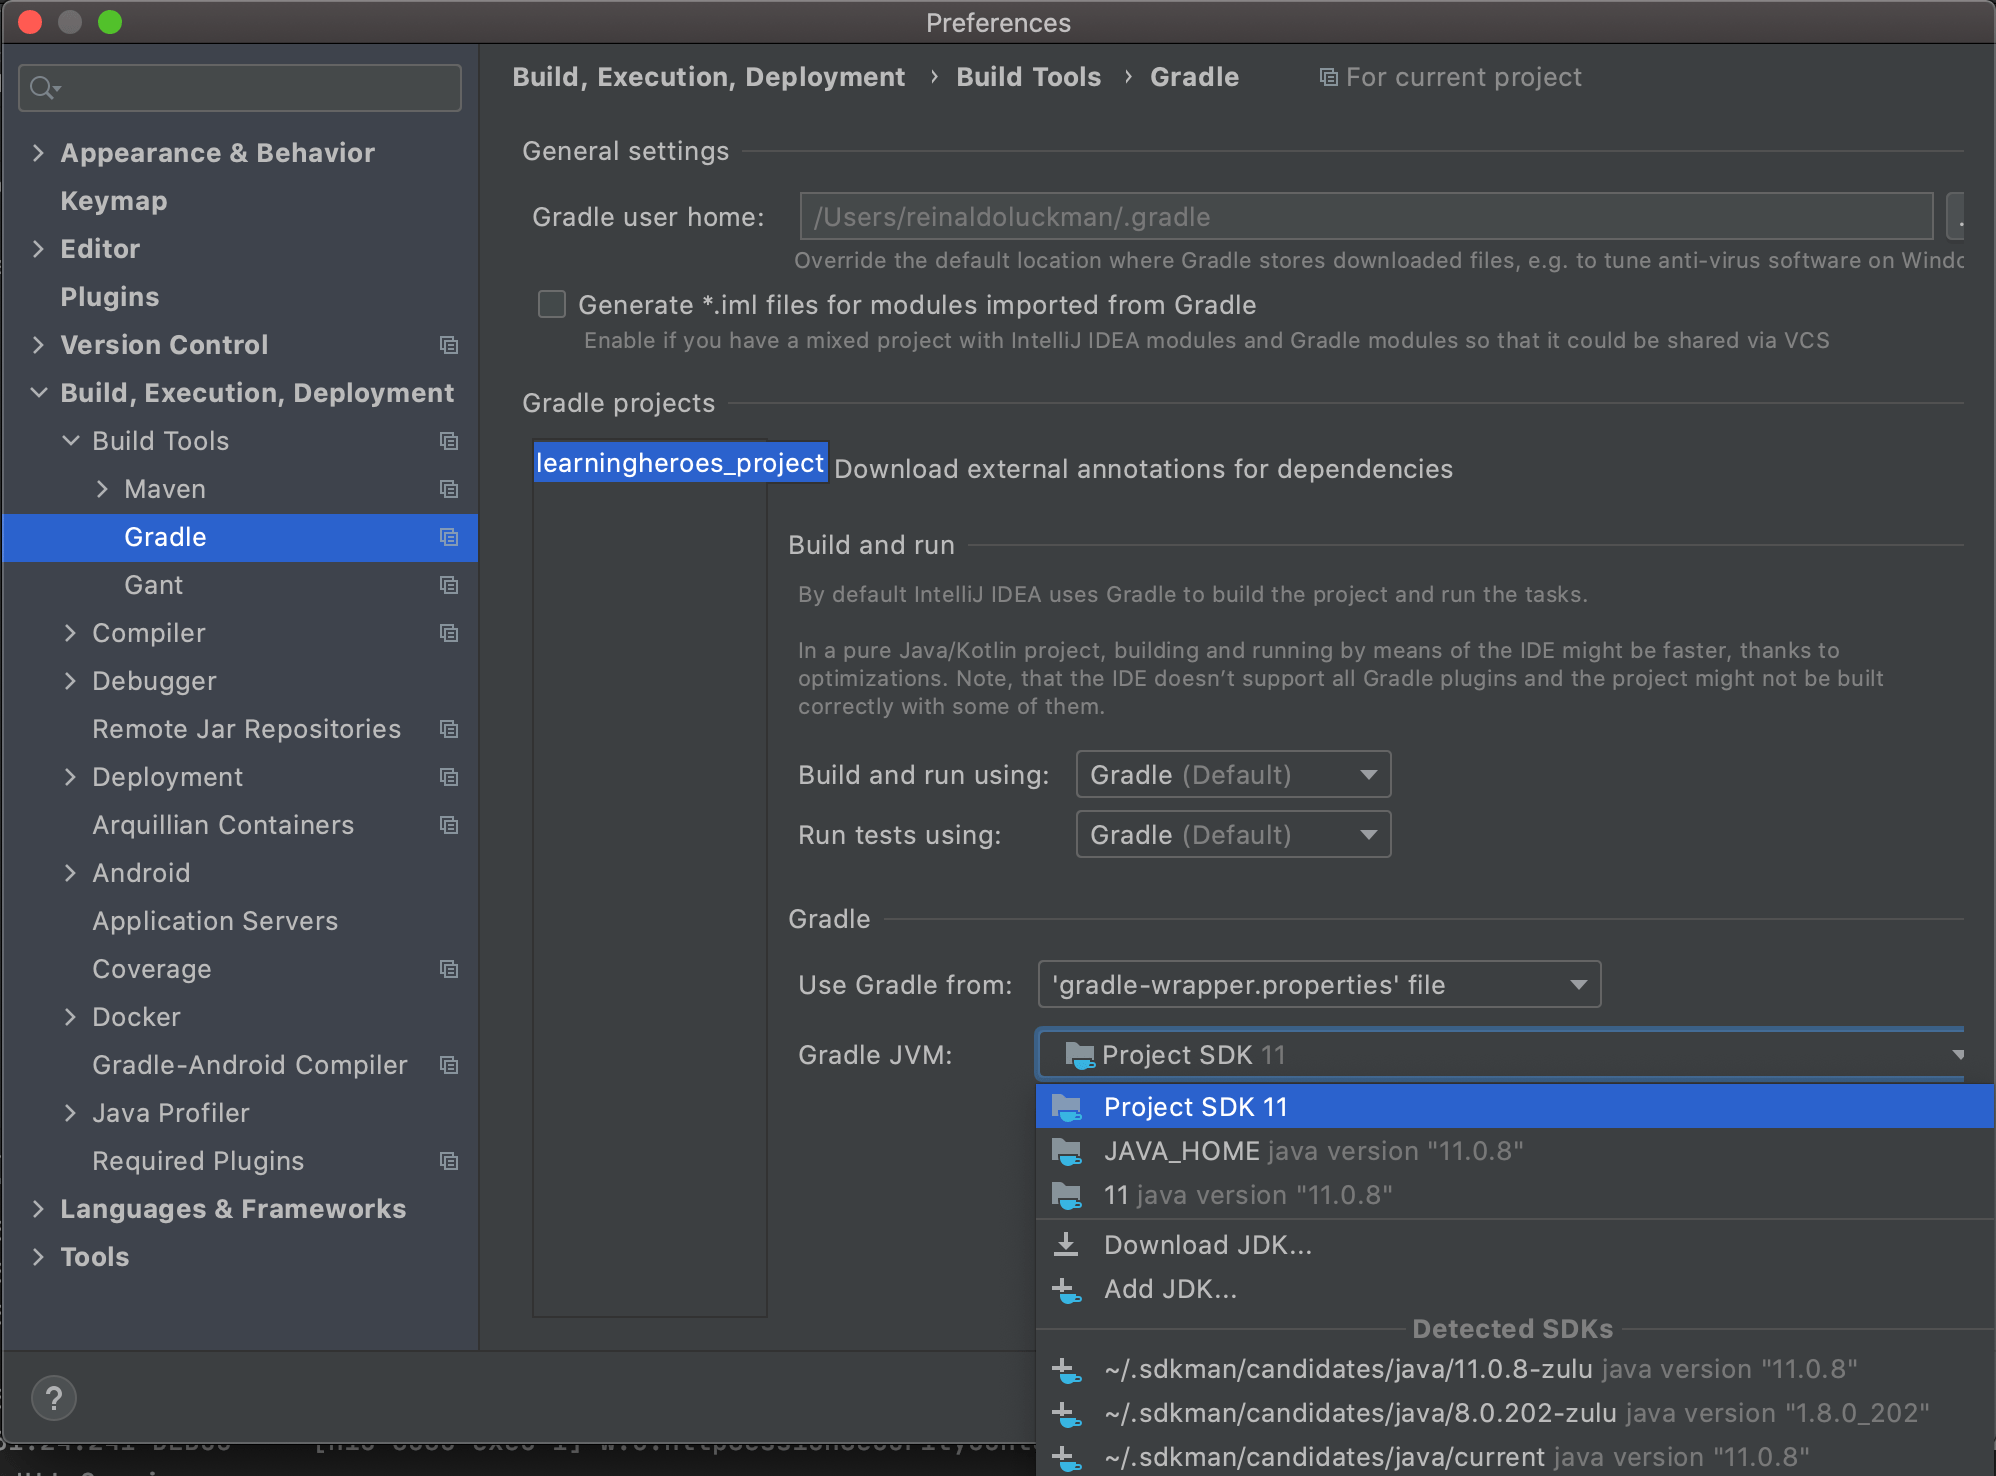
Task: Open the 'Build and run using' dropdown
Action: pyautogui.click(x=1232, y=774)
